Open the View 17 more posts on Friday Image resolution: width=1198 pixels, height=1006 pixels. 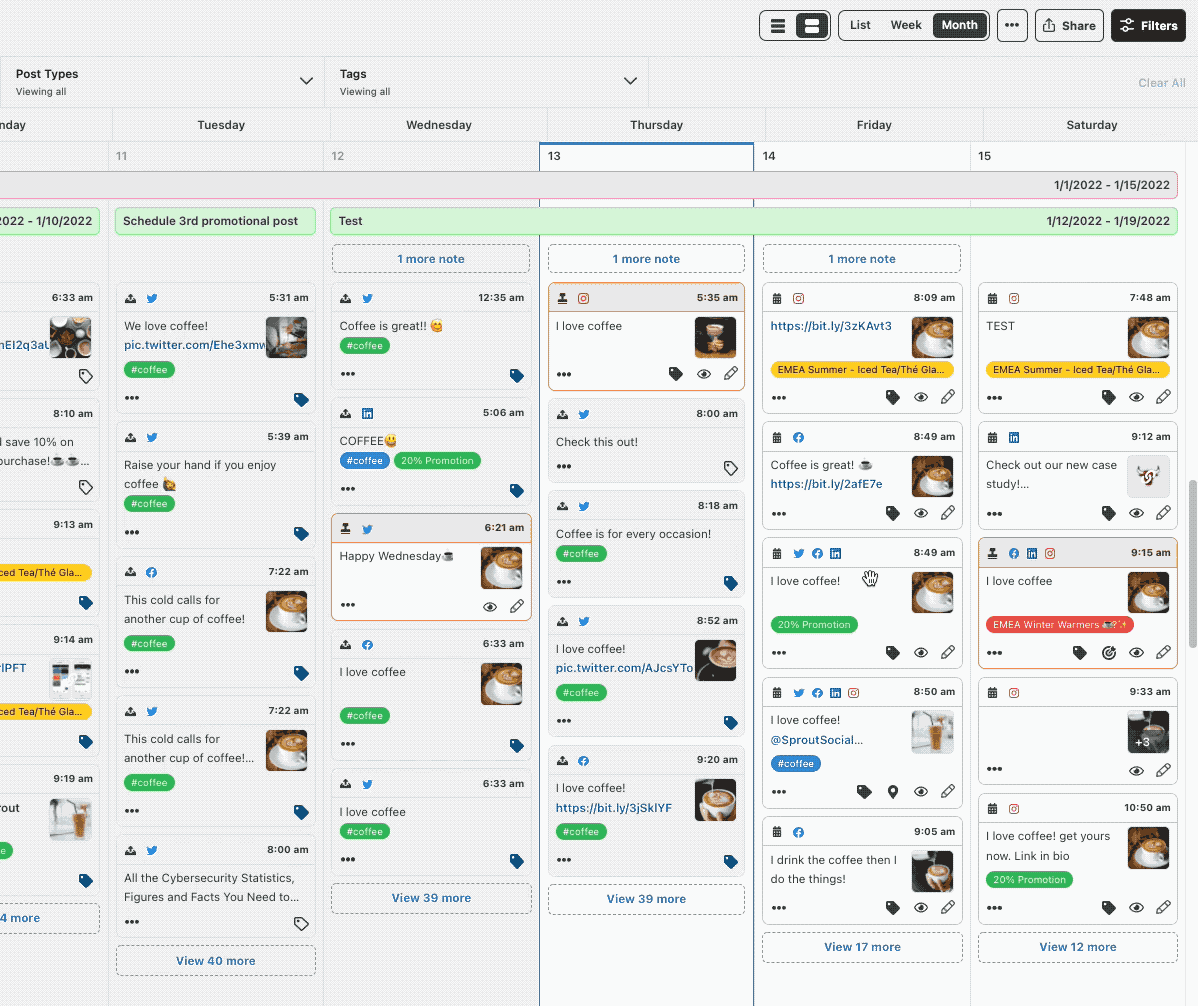click(x=861, y=946)
